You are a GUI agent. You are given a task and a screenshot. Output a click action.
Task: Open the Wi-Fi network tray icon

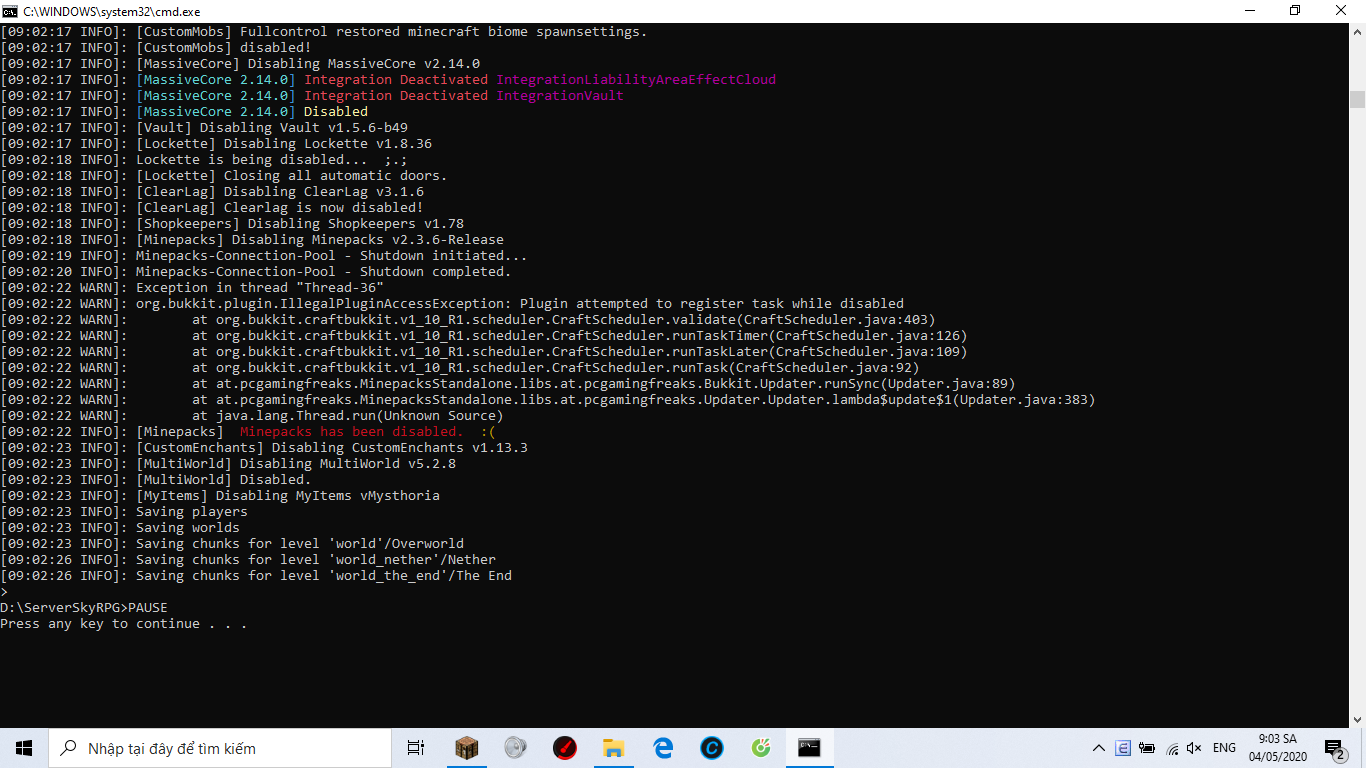pyautogui.click(x=1170, y=748)
